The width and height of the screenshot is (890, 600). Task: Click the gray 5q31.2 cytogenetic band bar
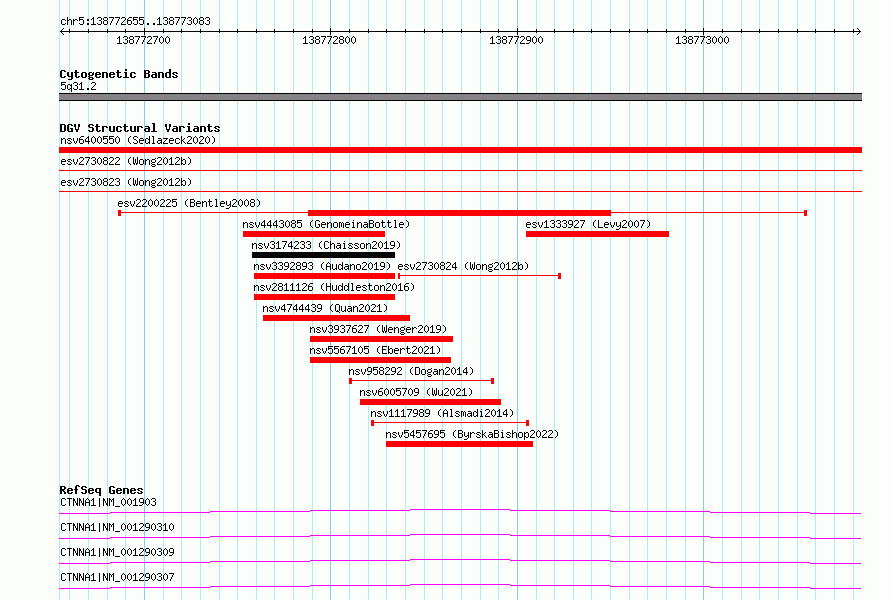click(460, 97)
